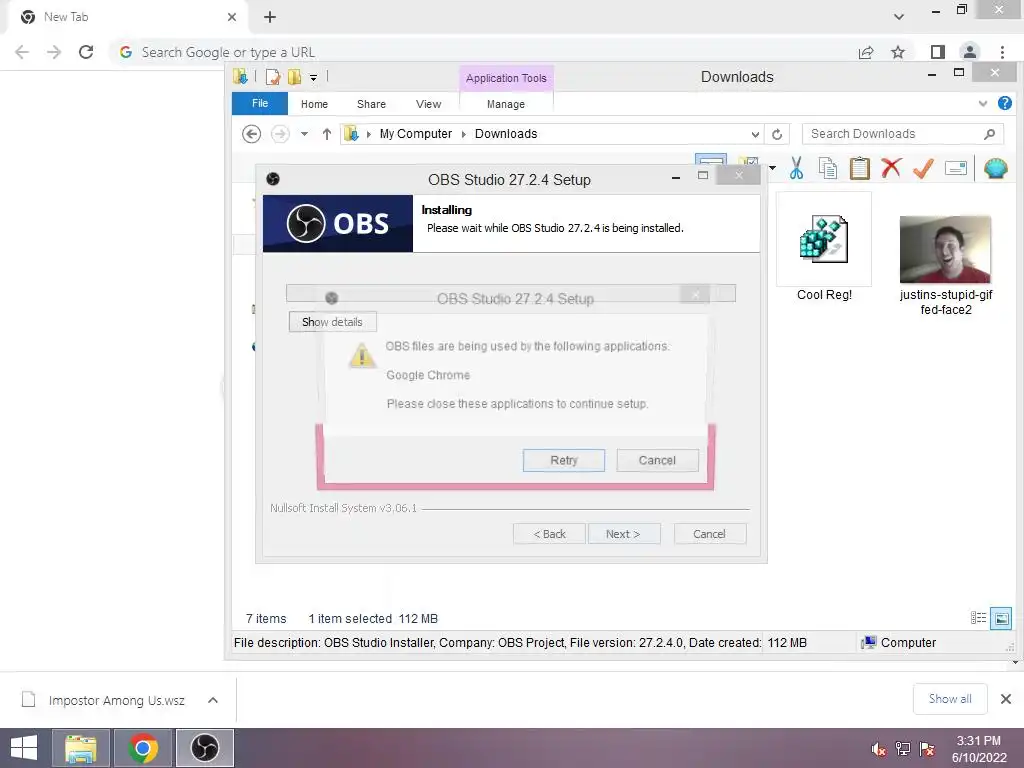This screenshot has height=768, width=1024.
Task: Click the Application Tools contextual tab header
Action: point(506,78)
